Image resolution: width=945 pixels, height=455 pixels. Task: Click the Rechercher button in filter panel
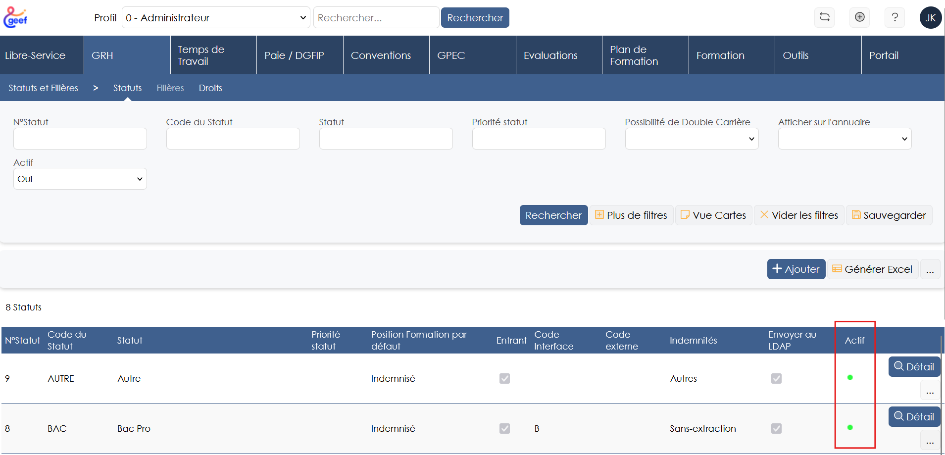tap(553, 215)
